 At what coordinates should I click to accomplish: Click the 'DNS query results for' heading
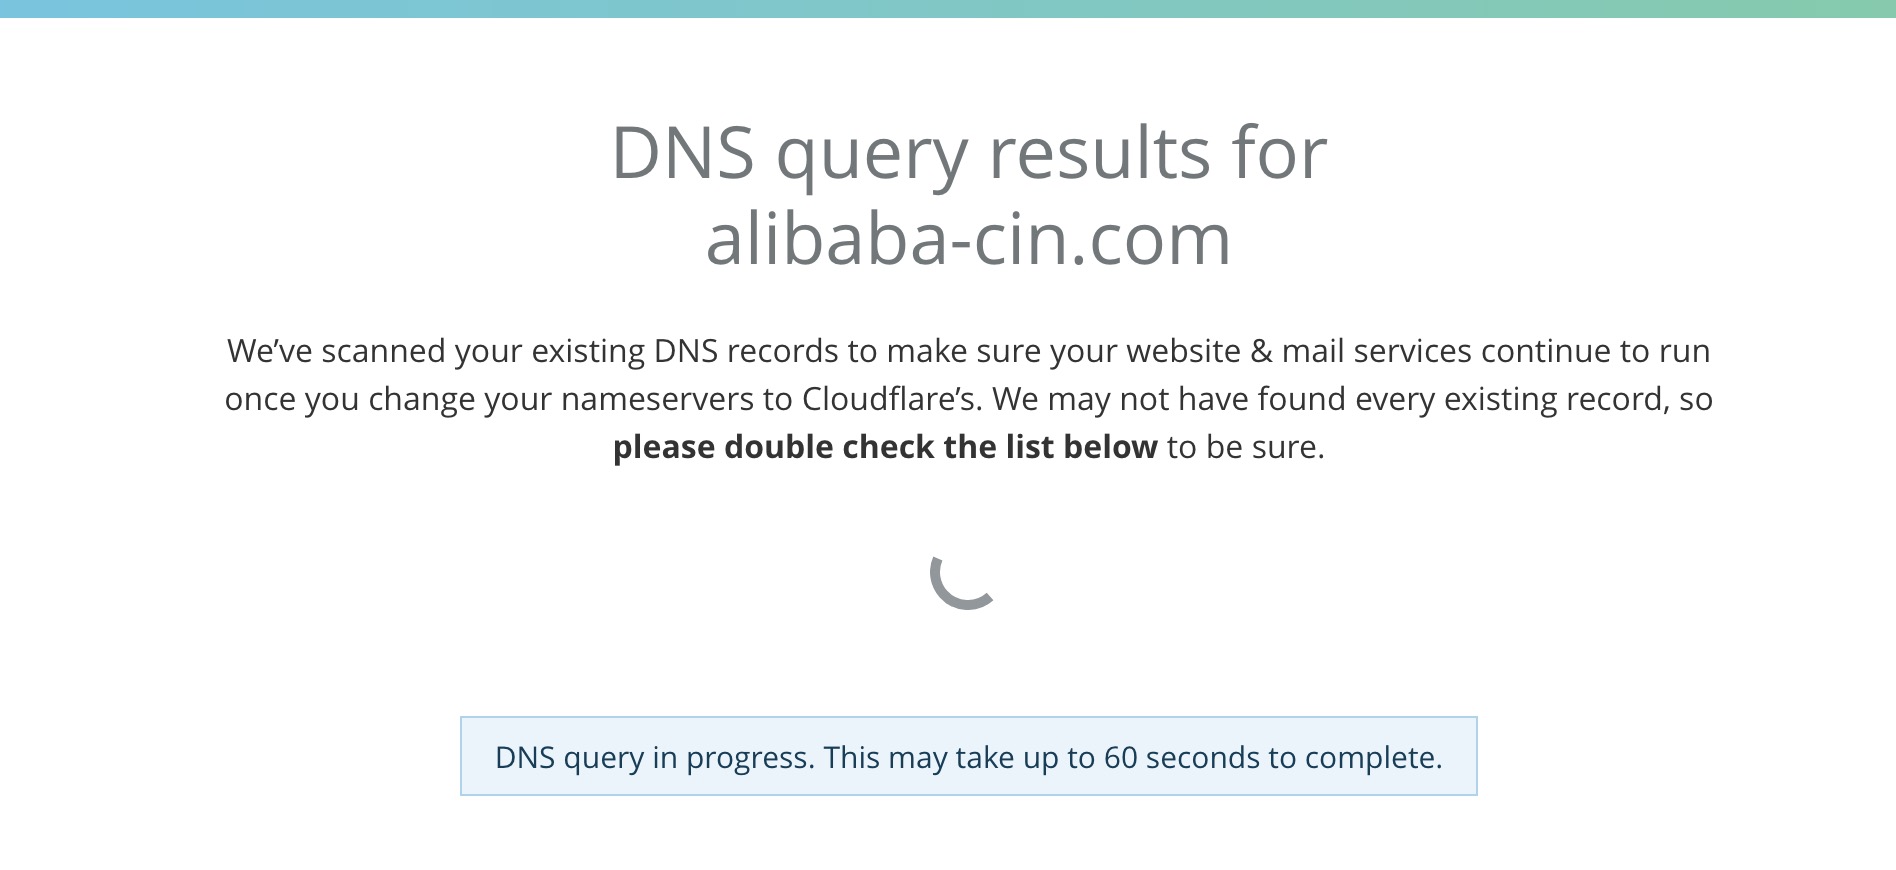(968, 152)
